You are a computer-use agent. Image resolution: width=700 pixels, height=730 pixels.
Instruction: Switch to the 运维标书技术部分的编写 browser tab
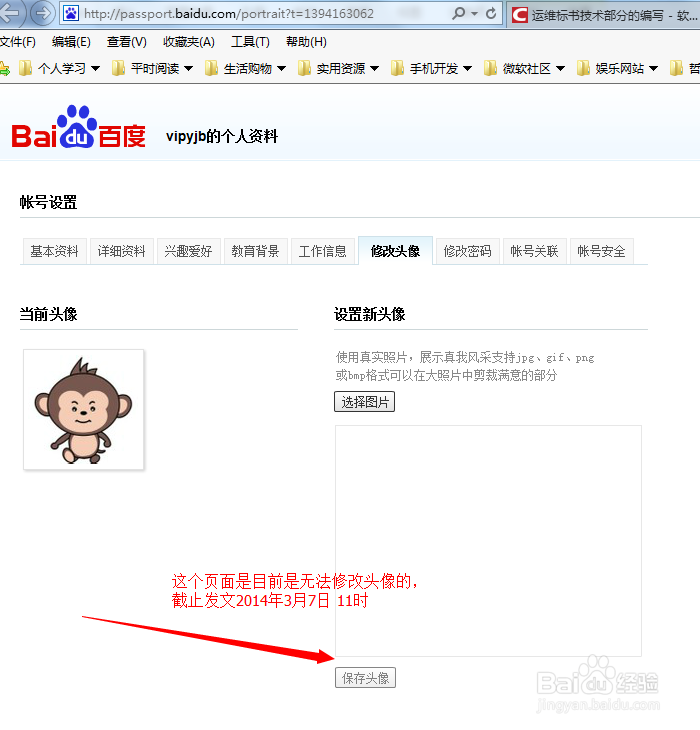click(x=604, y=15)
